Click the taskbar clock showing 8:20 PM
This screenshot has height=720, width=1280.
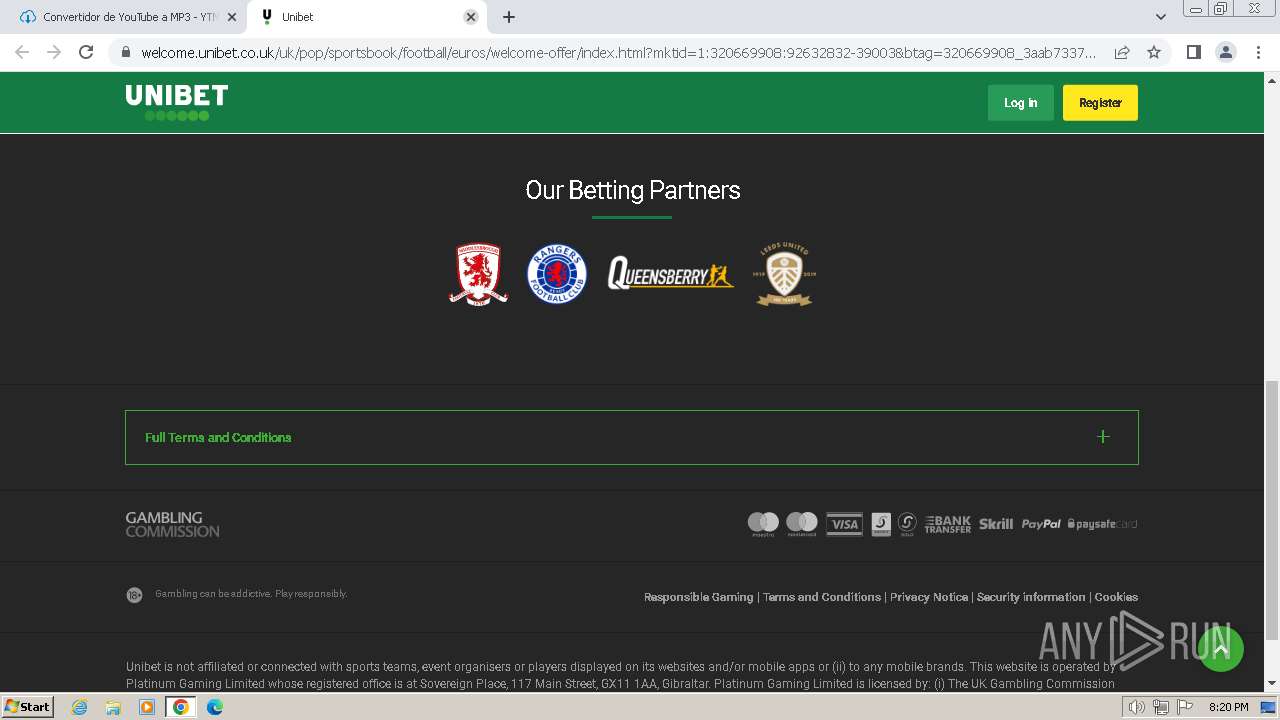point(1229,707)
